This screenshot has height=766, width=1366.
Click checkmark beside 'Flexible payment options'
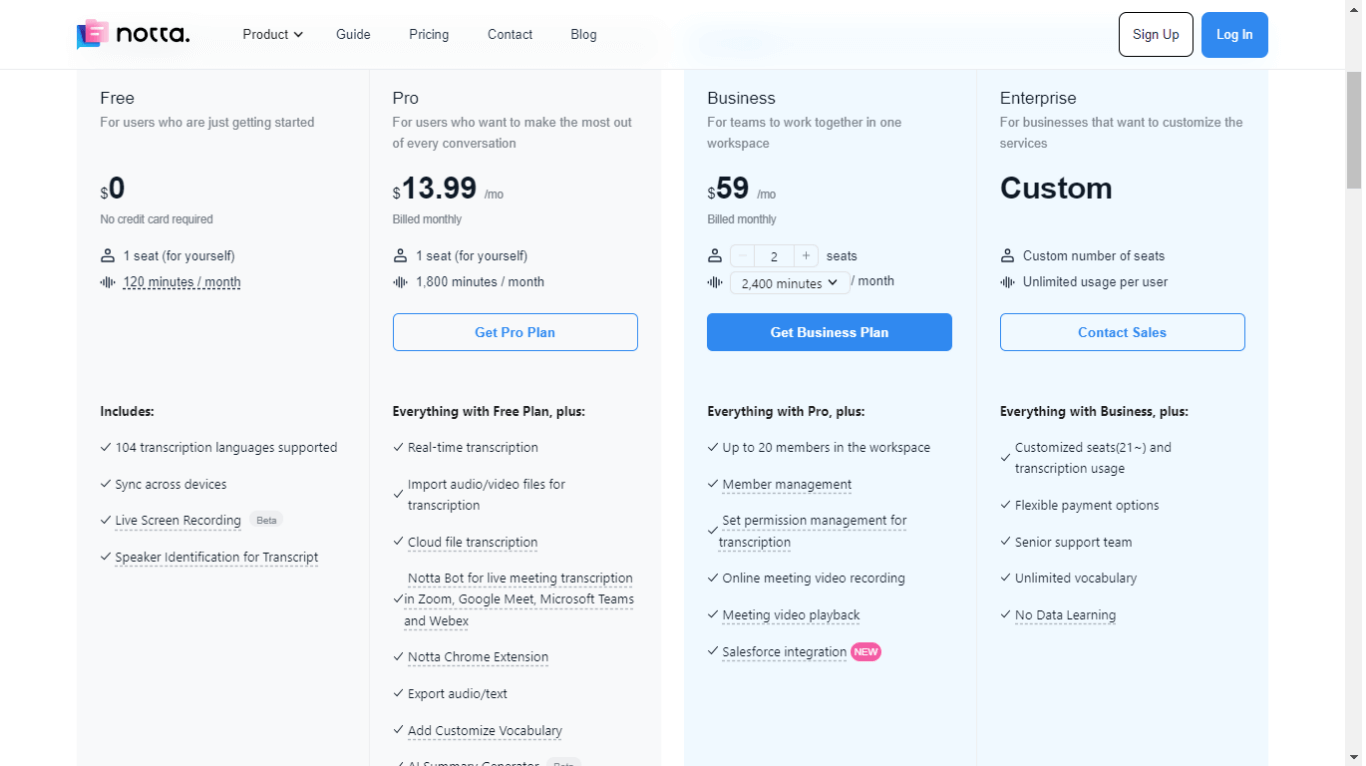1006,505
